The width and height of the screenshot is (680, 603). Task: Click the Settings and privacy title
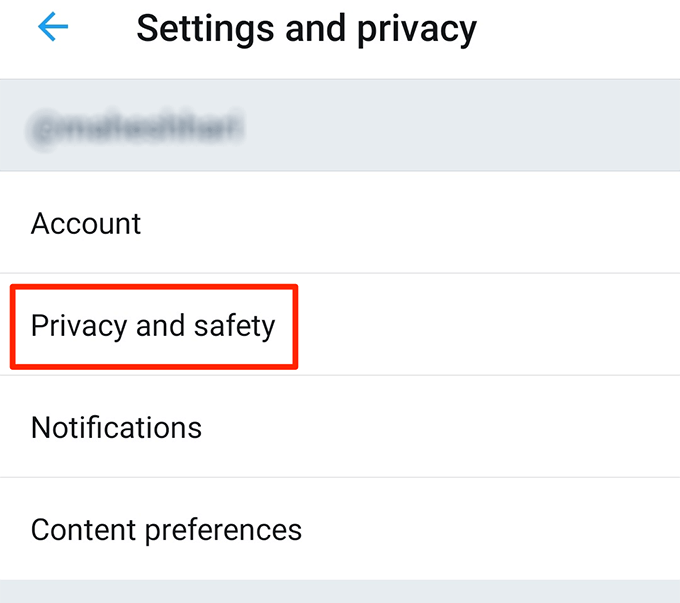tap(306, 29)
